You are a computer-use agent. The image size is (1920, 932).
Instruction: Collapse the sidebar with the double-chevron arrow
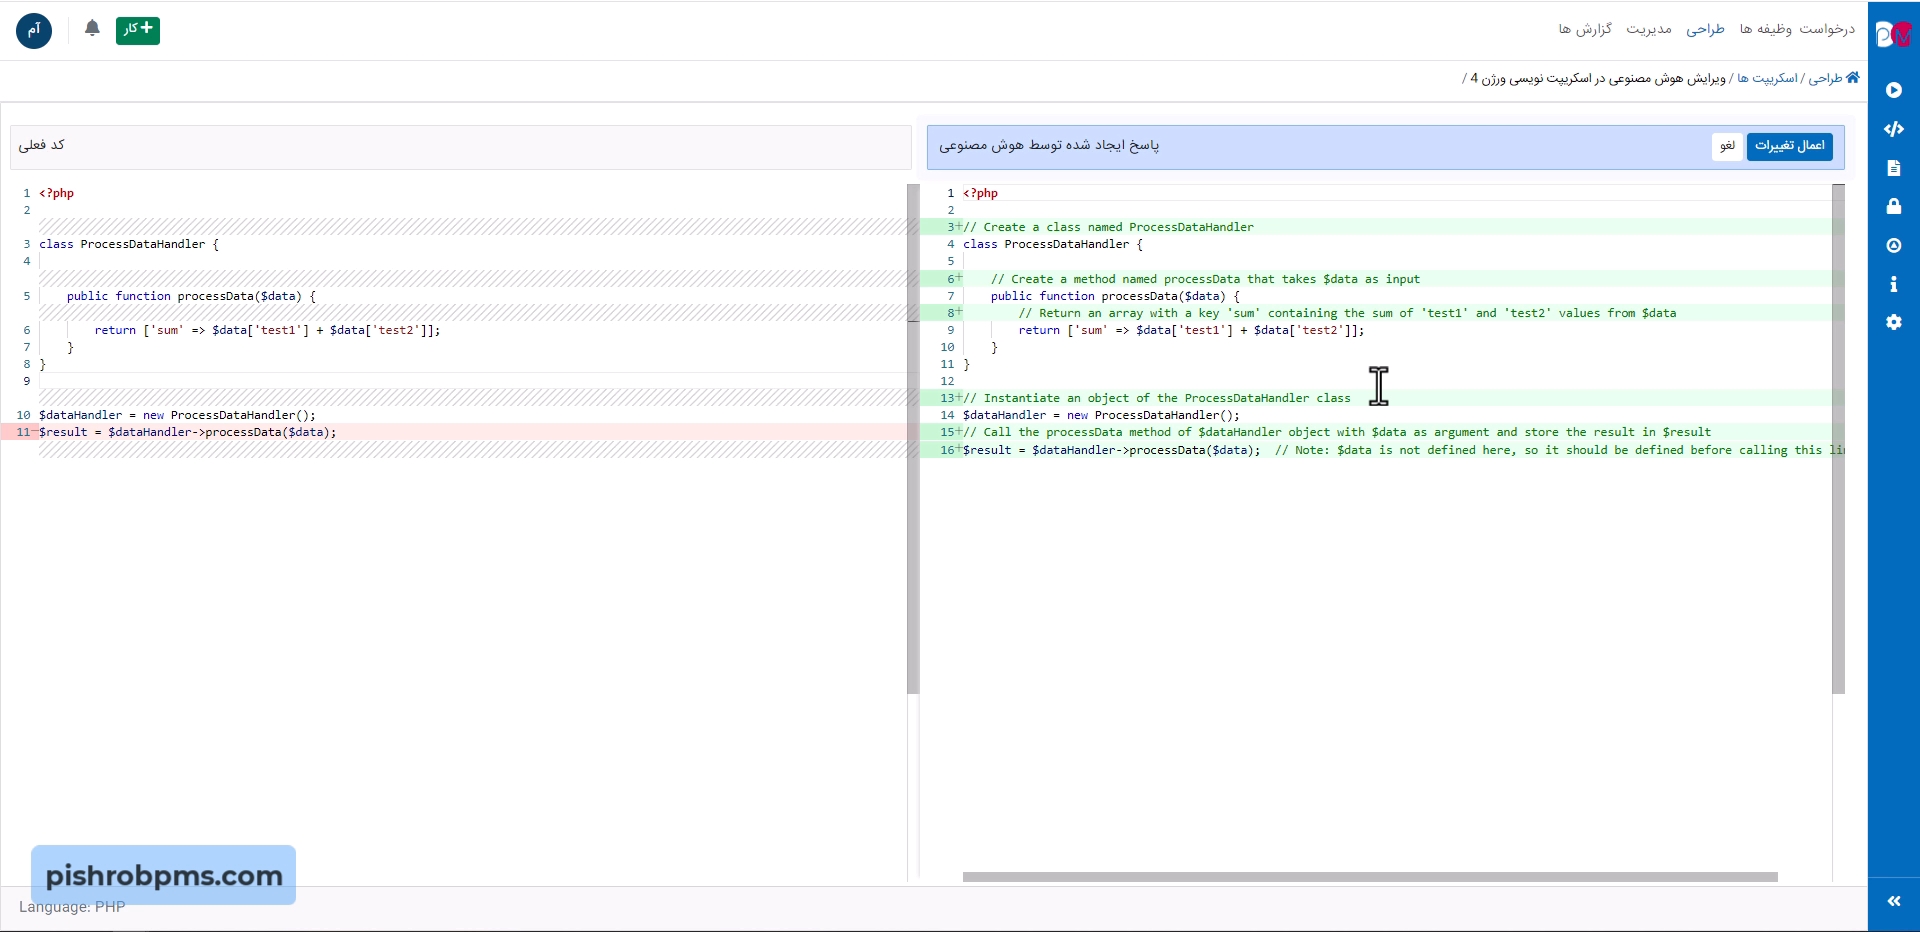tap(1893, 901)
